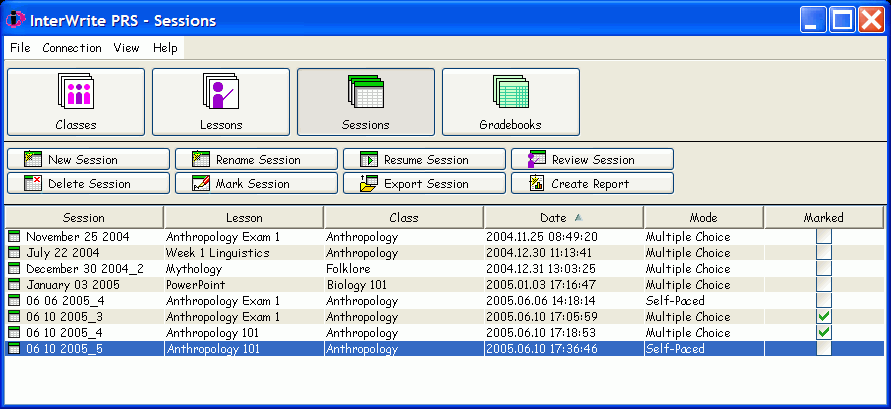Image resolution: width=891 pixels, height=409 pixels.
Task: Toggle Marked checkbox for July 22 2004
Action: pos(824,252)
